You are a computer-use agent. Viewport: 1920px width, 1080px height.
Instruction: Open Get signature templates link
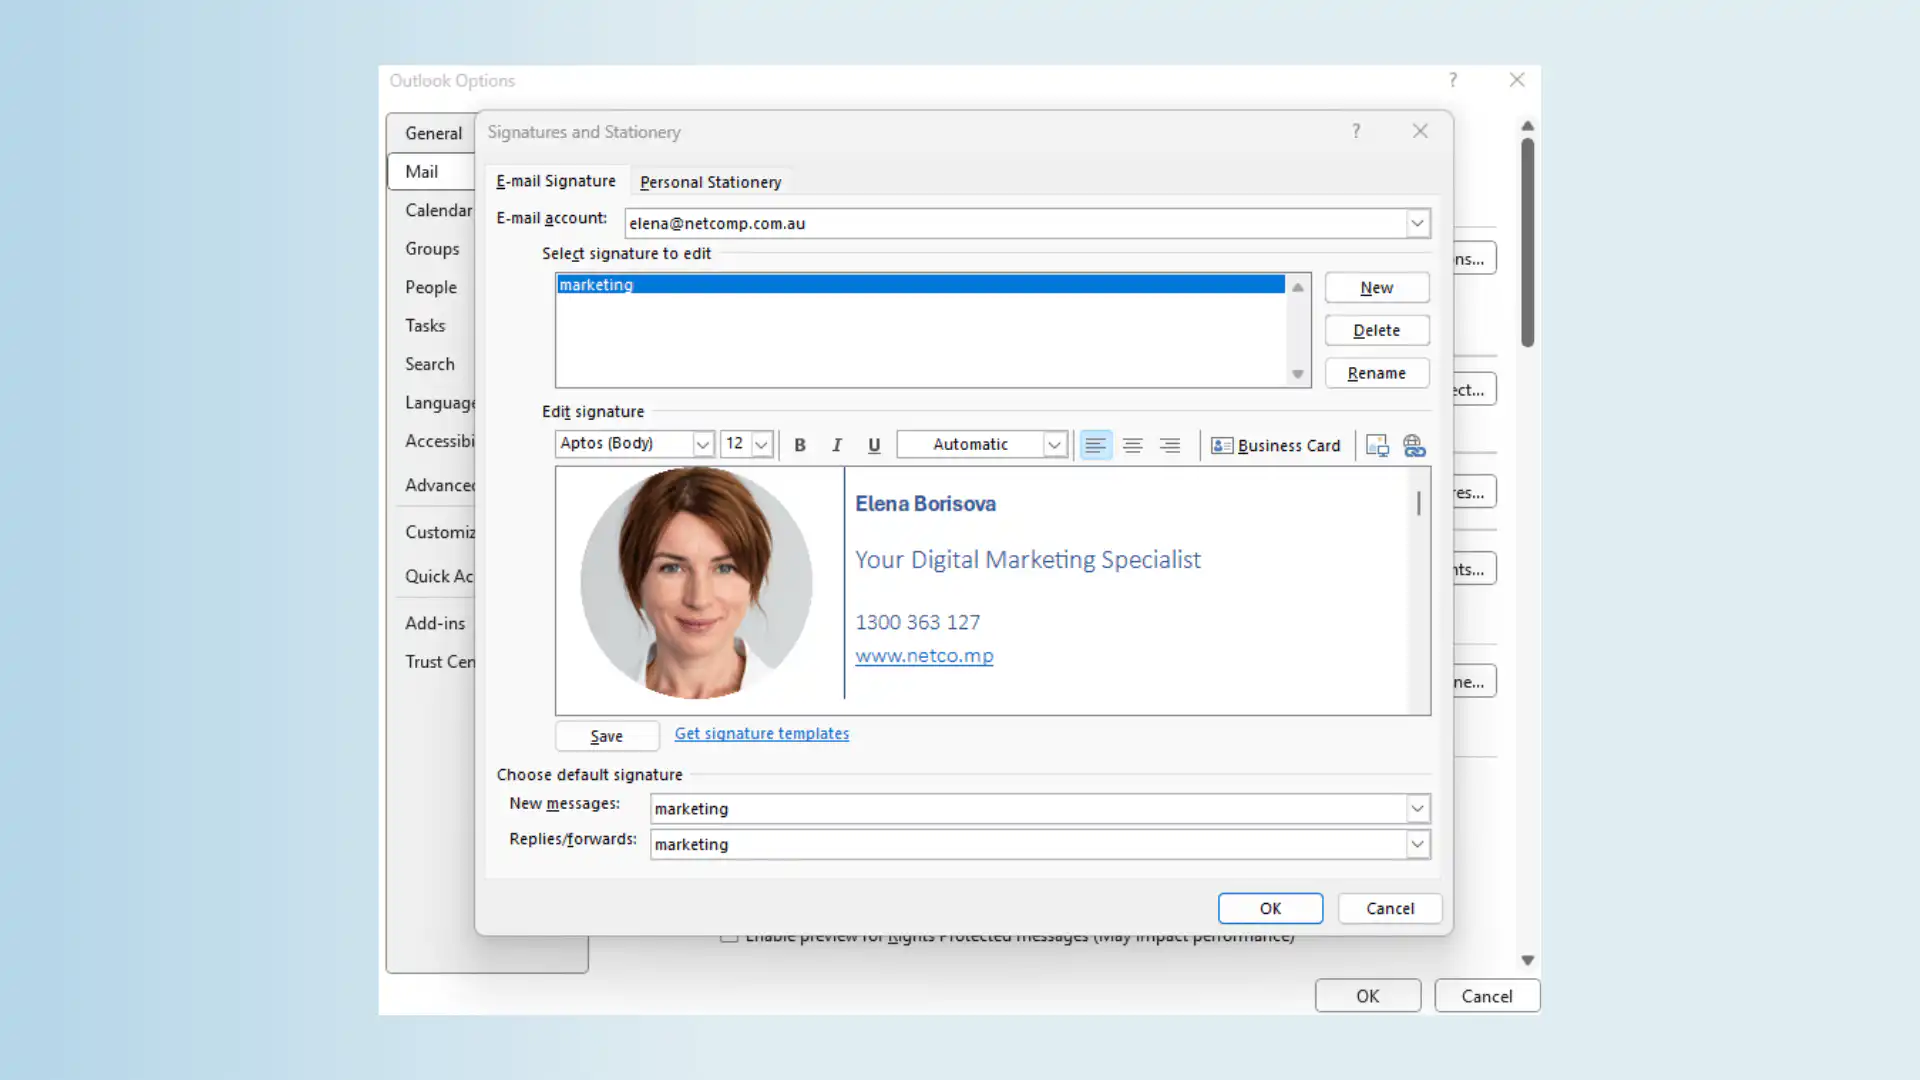(761, 733)
